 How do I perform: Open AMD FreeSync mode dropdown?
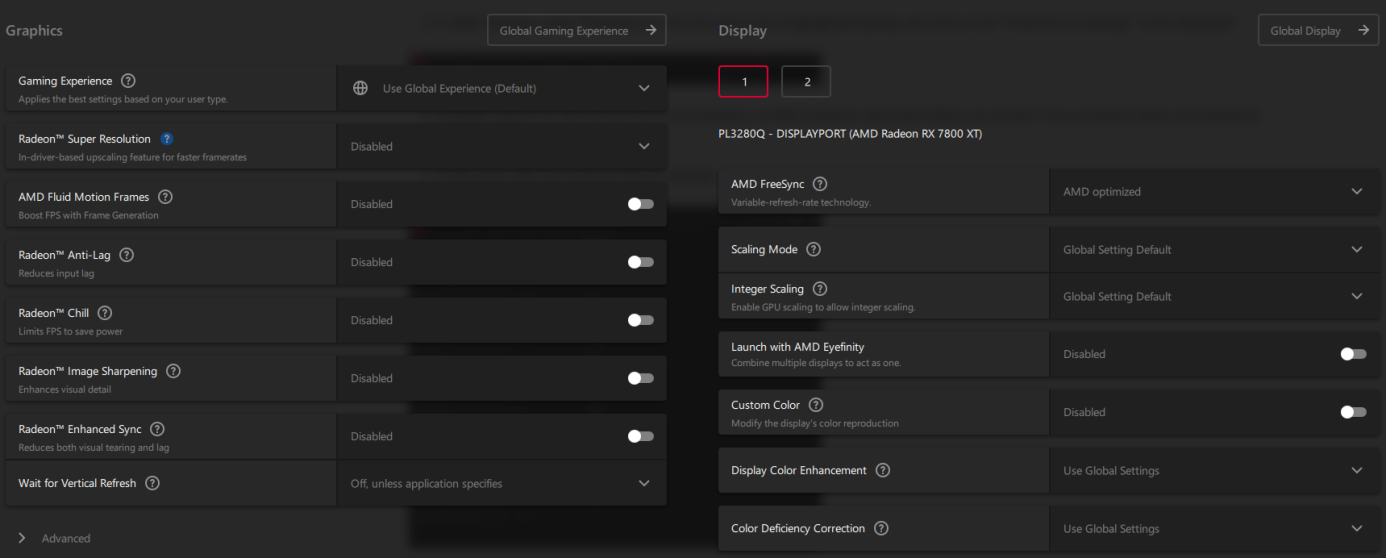[x=1214, y=191]
